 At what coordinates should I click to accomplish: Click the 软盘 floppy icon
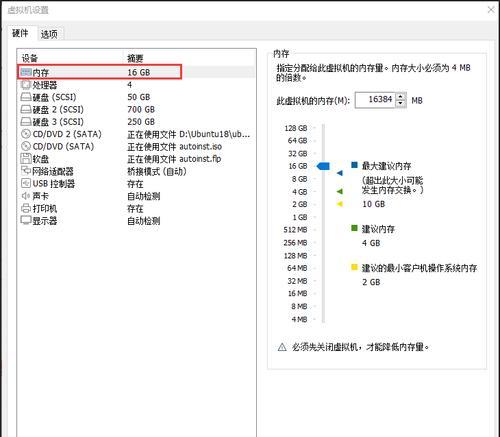point(26,159)
